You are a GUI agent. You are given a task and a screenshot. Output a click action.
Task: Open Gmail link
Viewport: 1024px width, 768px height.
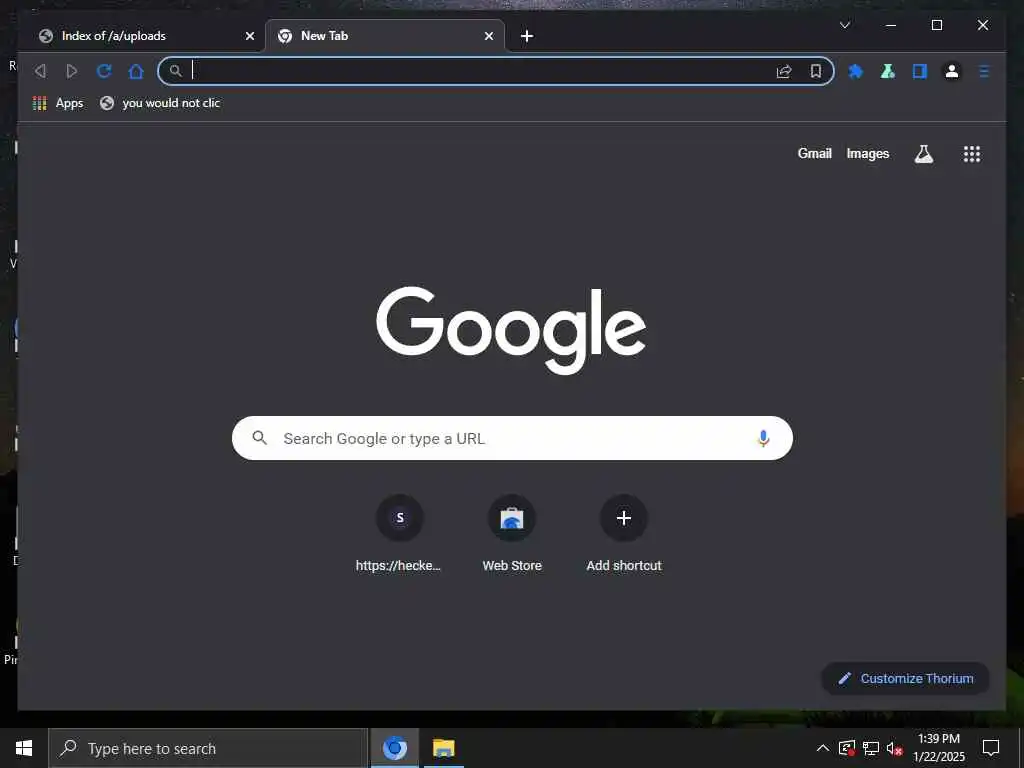(814, 153)
